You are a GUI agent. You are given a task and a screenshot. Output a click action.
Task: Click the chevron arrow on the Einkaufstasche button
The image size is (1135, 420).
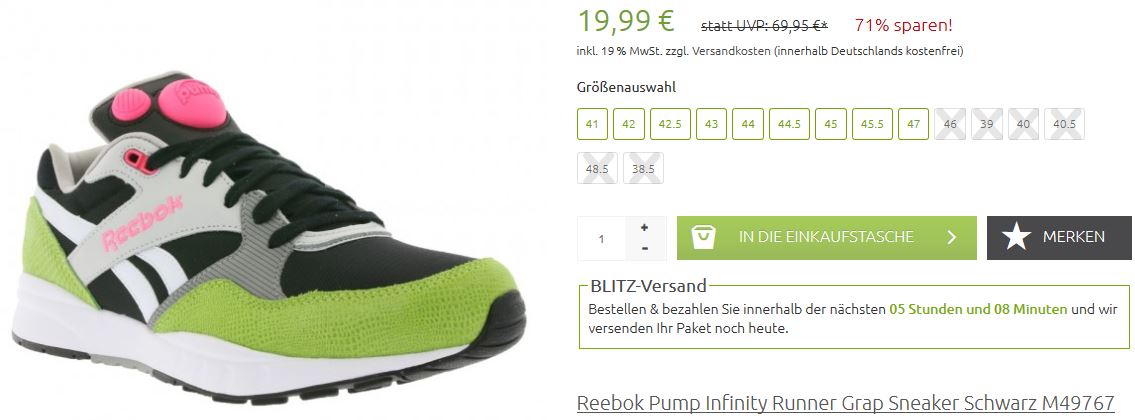click(x=951, y=237)
